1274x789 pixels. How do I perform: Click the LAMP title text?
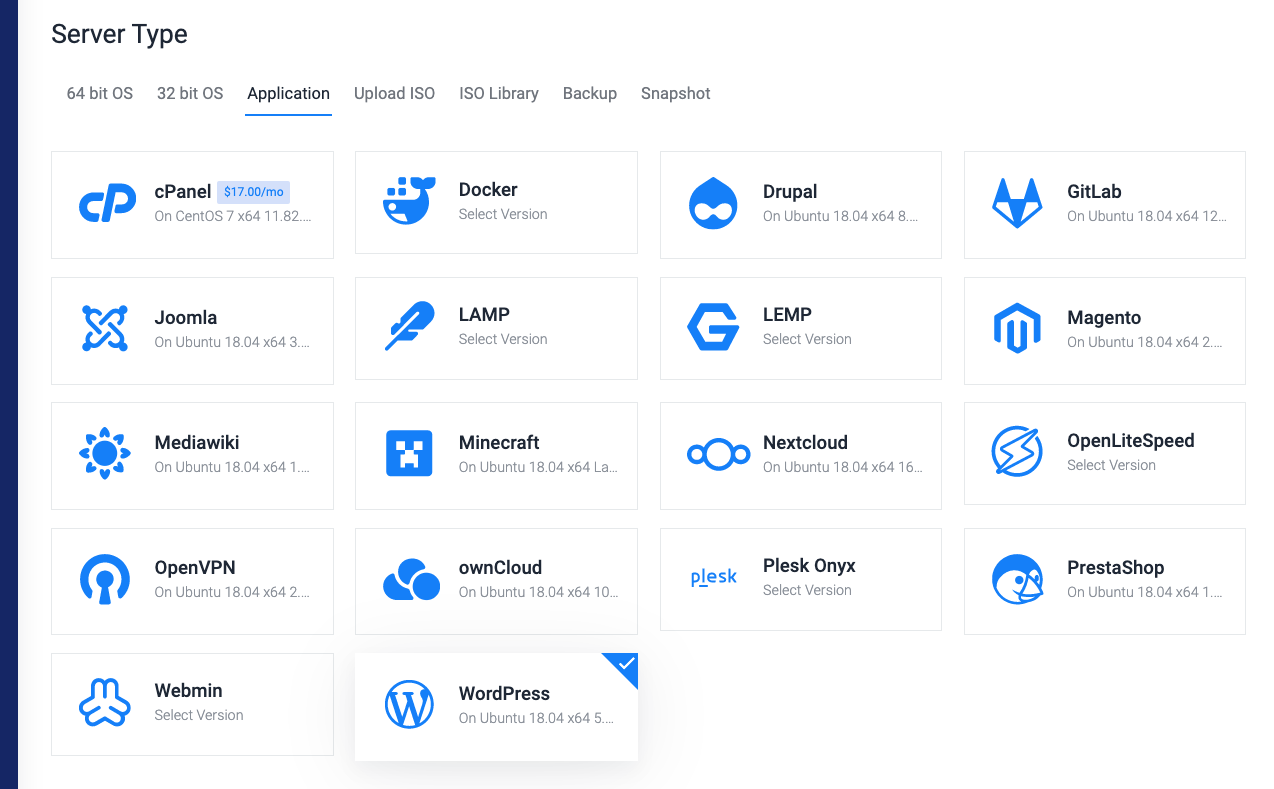pyautogui.click(x=484, y=314)
